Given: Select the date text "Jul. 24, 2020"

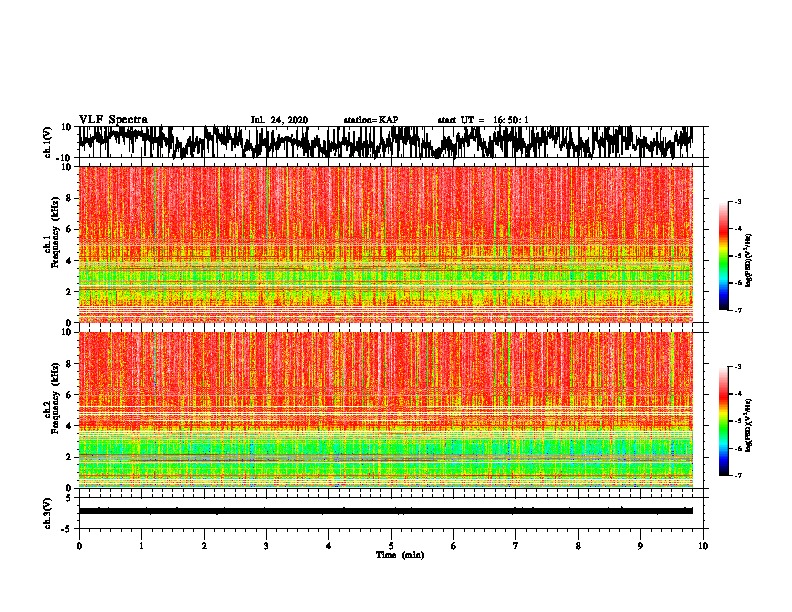Looking at the screenshot, I should pos(279,120).
